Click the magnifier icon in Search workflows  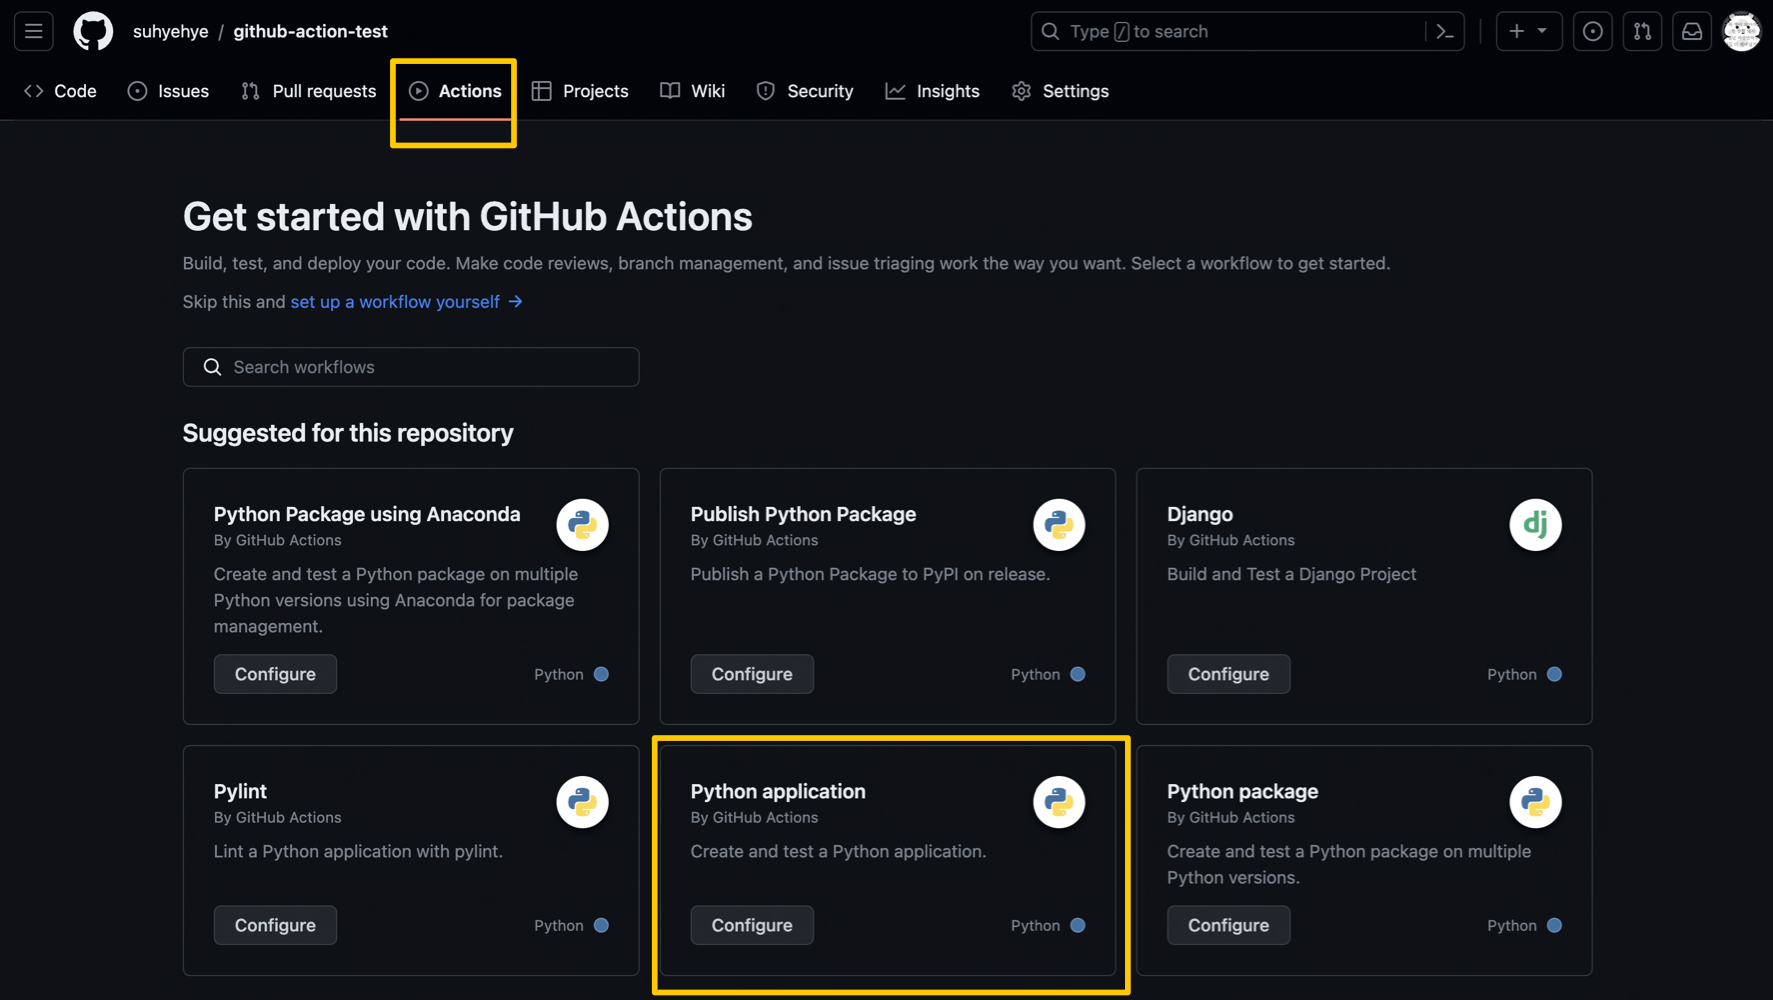click(x=212, y=367)
